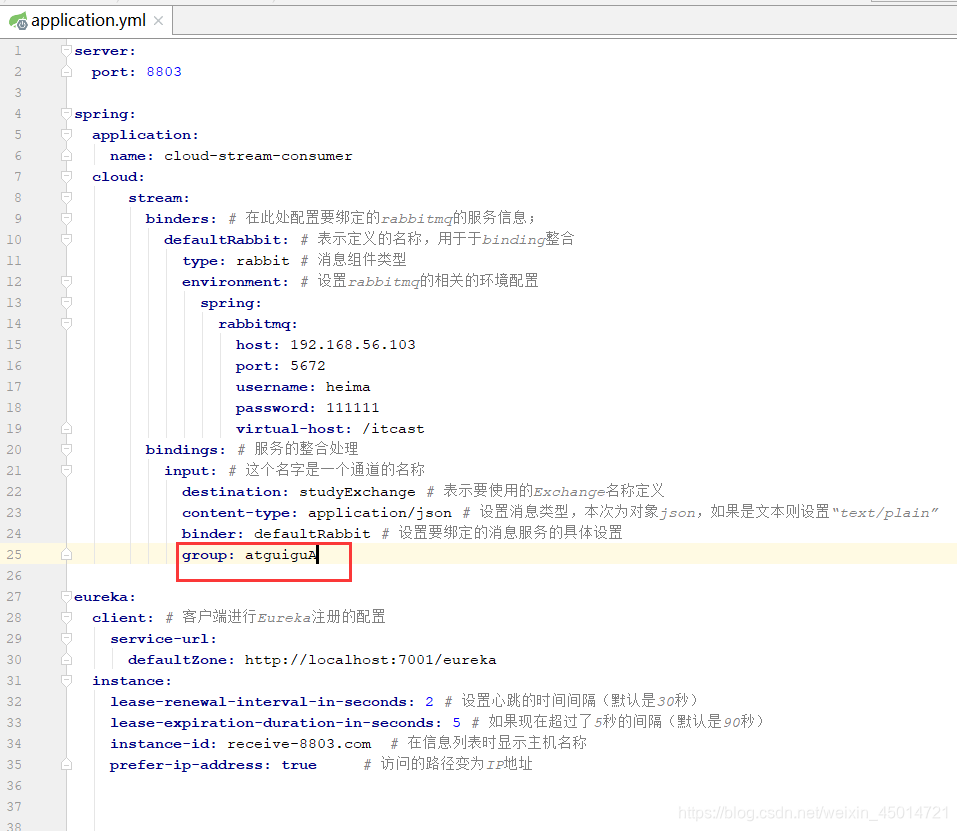The width and height of the screenshot is (957, 831).
Task: Collapse the client block on line 28
Action: pos(67,618)
